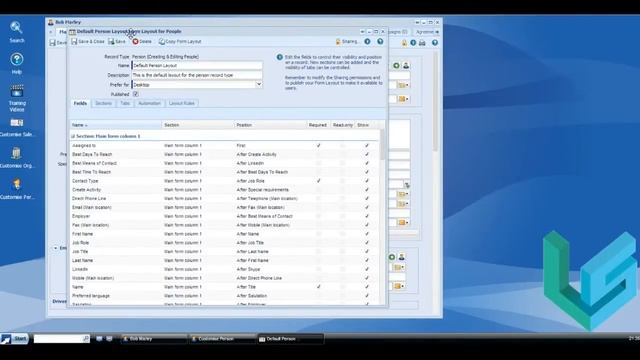The image size is (640, 360).
Task: Click the printer icon in Bob Marley window toolbar
Action: pos(422,43)
